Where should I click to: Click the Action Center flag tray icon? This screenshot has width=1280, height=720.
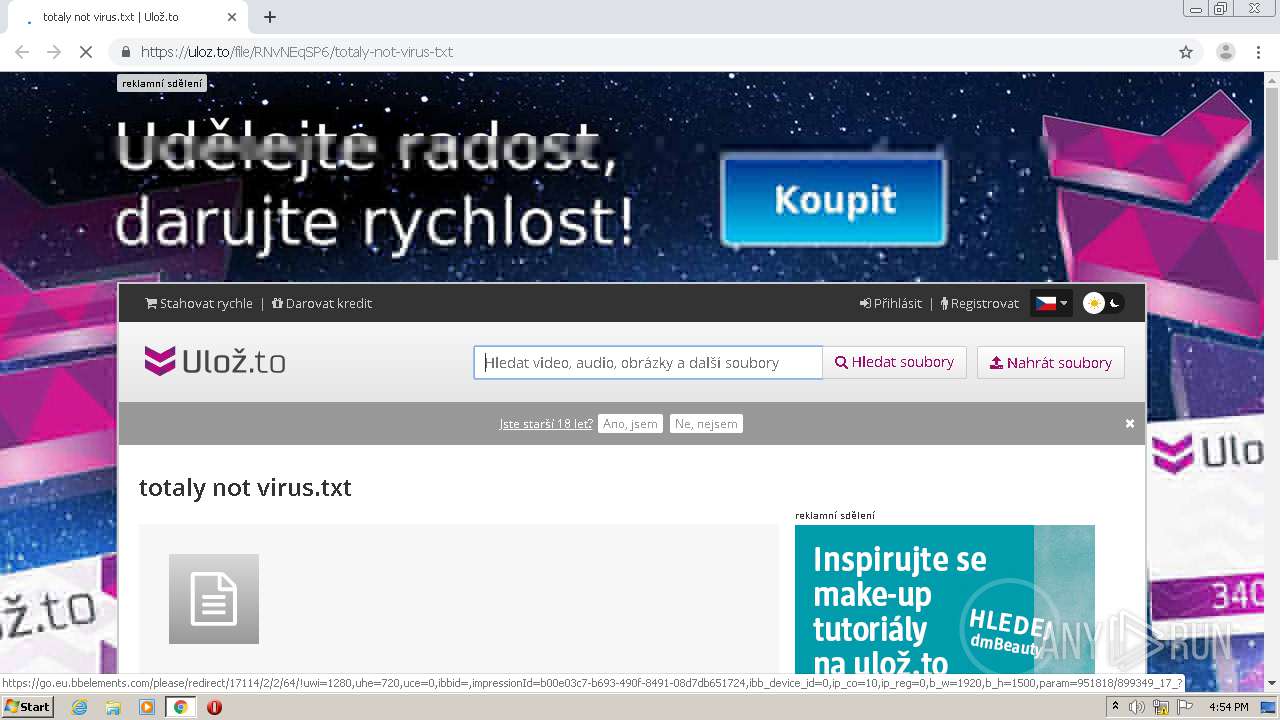click(1184, 707)
